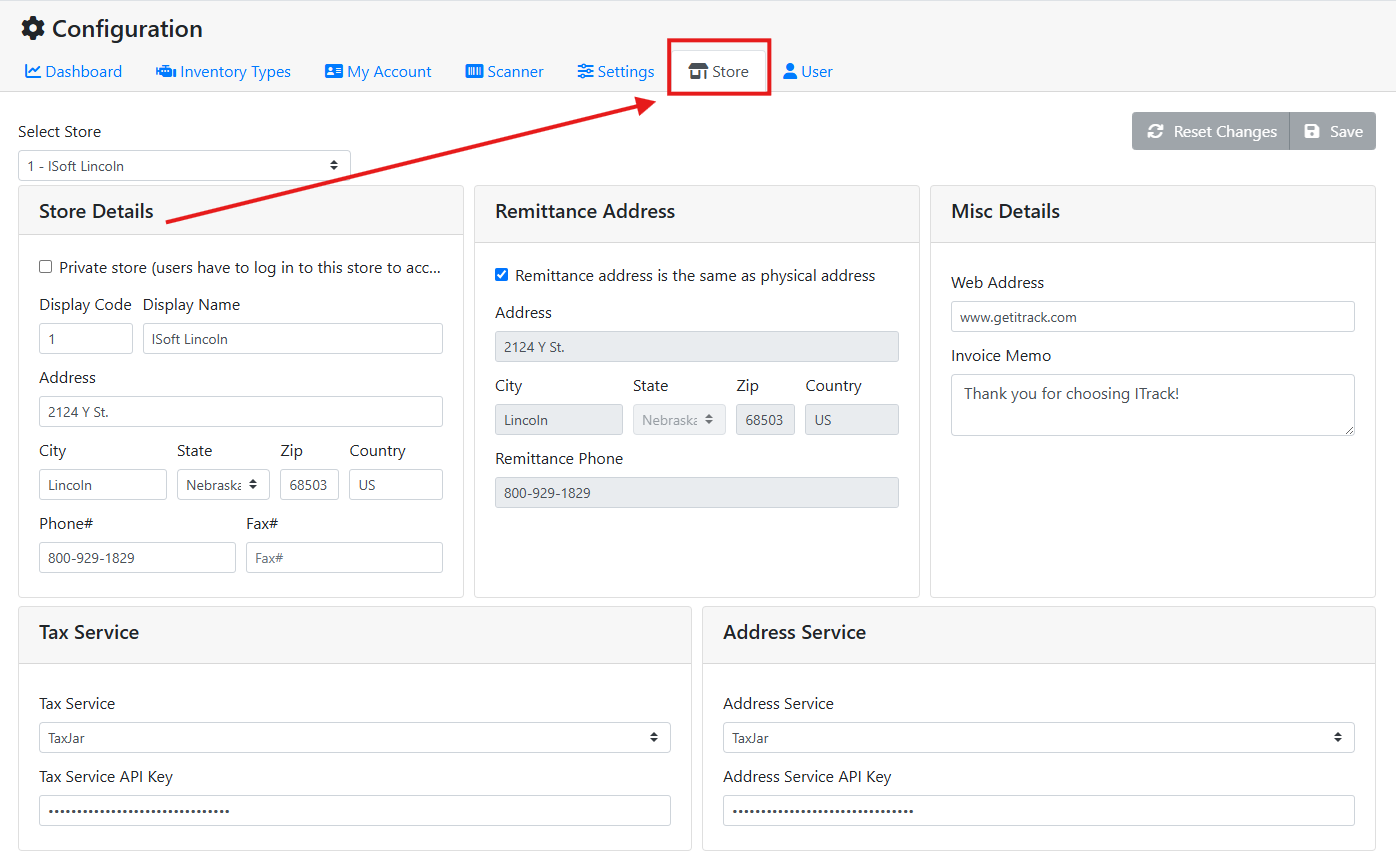Click the Settings sliders icon
Image resolution: width=1396 pixels, height=863 pixels.
tap(585, 72)
